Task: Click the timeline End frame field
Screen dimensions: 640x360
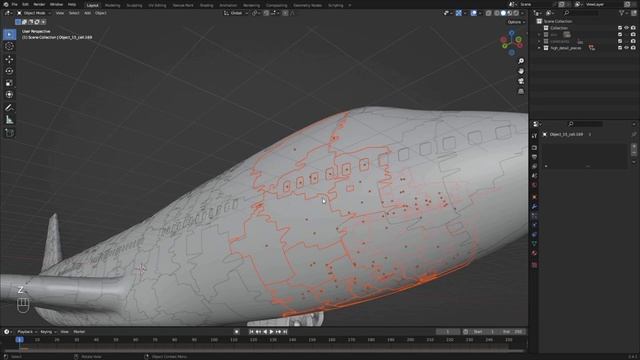Action: 513,332
